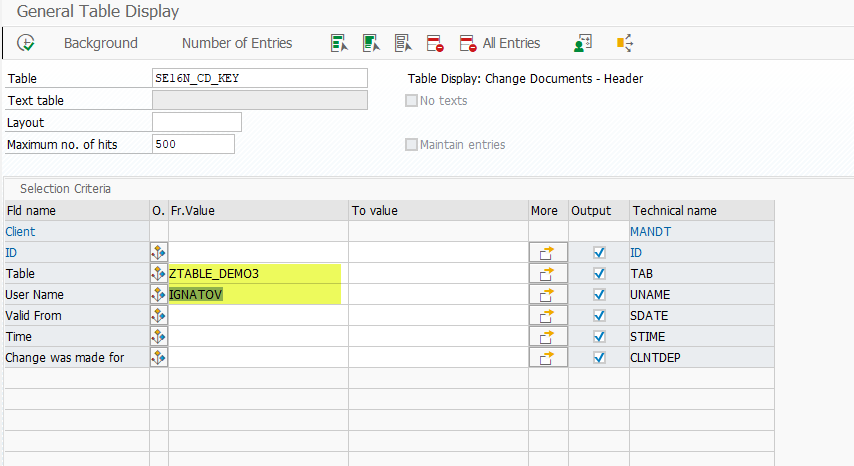The height and width of the screenshot is (466, 854).
Task: Click the ID field name link
Action: tap(11, 253)
